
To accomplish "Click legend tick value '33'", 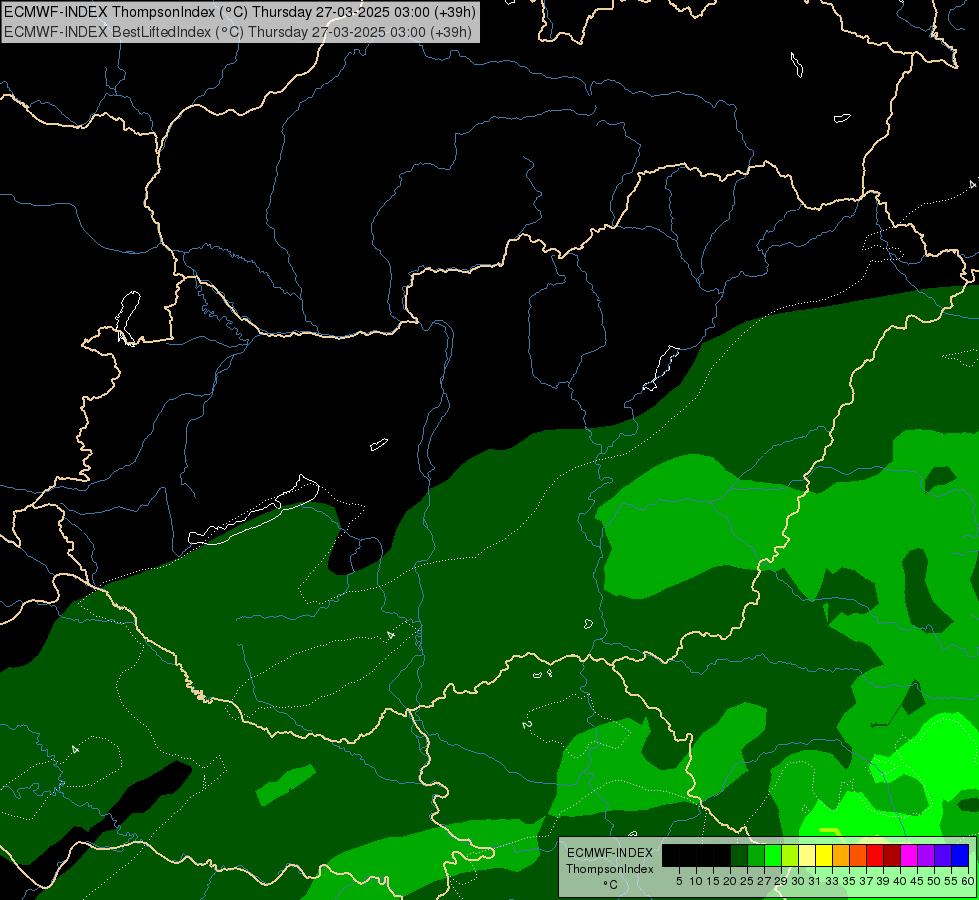I will pos(832,881).
